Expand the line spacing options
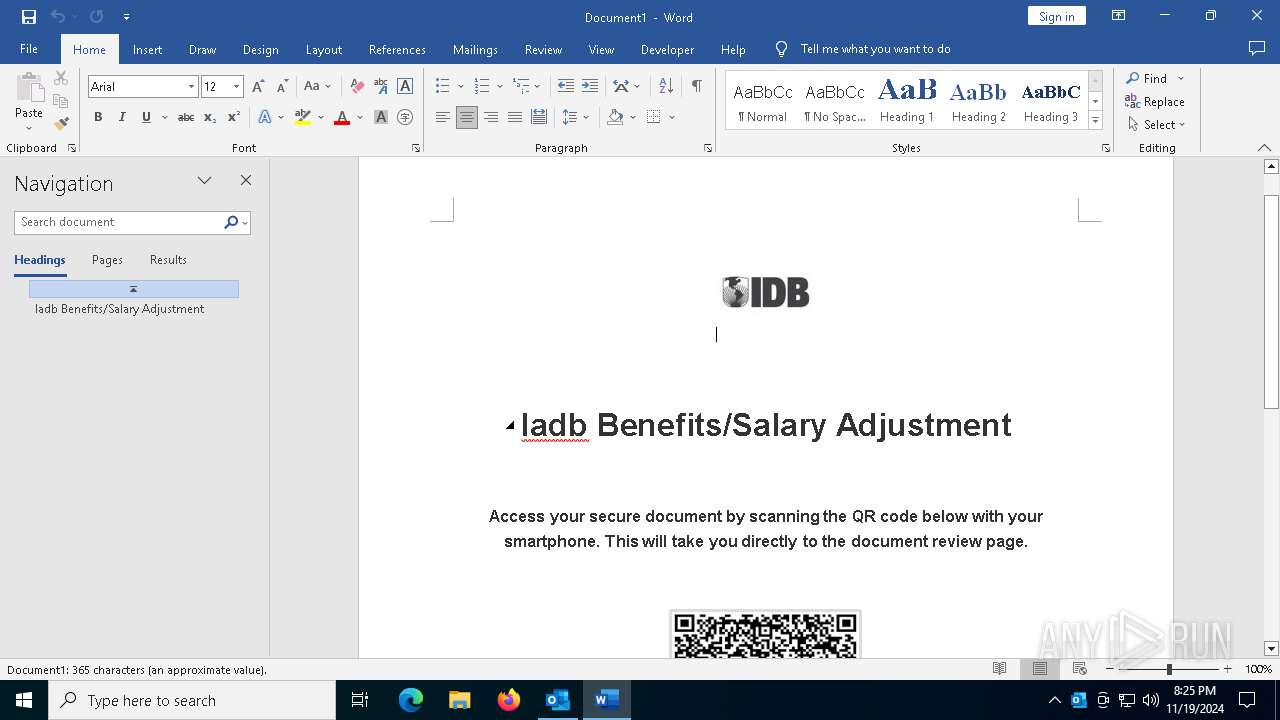This screenshot has width=1280, height=720. click(x=575, y=117)
